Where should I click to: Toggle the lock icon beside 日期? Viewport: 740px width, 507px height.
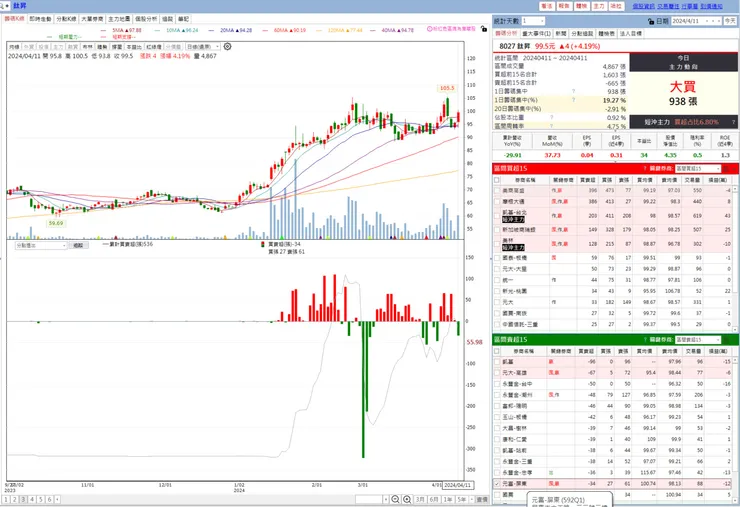tap(651, 21)
